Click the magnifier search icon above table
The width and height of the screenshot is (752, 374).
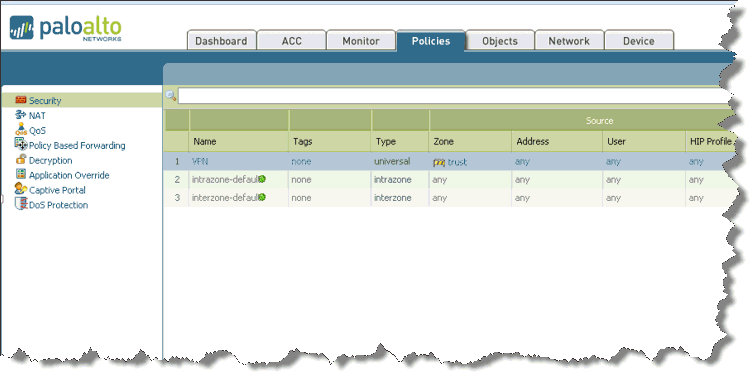pyautogui.click(x=171, y=95)
